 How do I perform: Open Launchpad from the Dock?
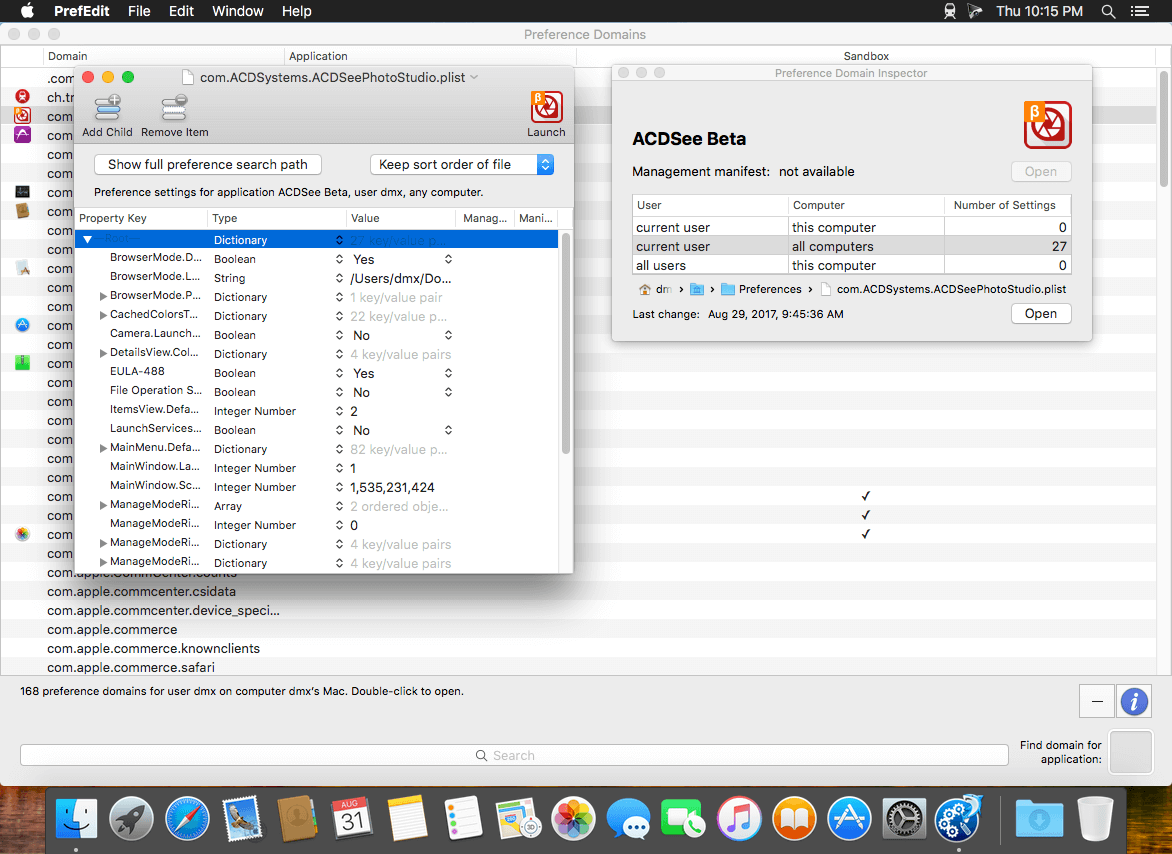[x=132, y=819]
